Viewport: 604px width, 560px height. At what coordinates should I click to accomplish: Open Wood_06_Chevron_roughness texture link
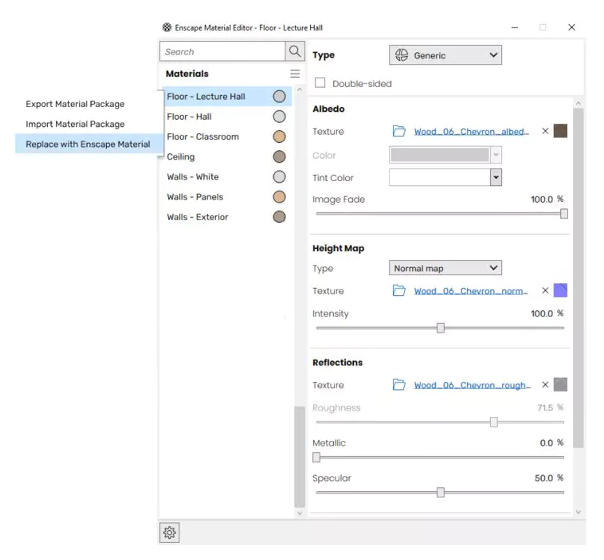coord(472,385)
